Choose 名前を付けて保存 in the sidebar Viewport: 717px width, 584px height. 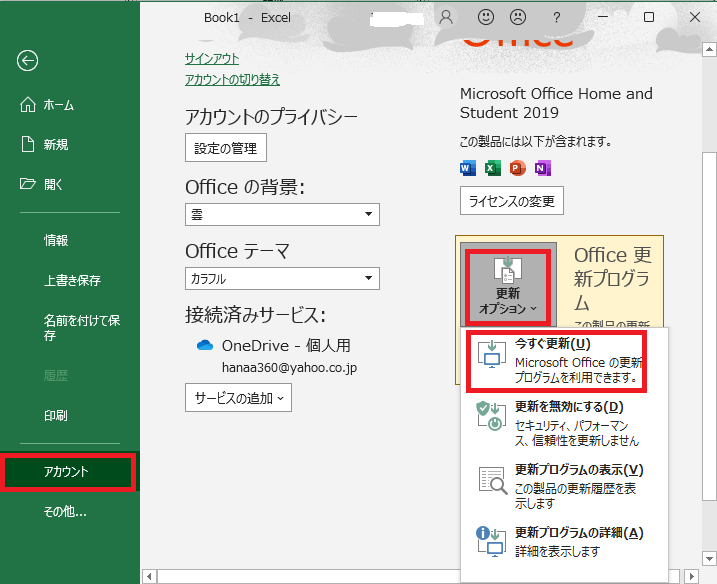[82, 327]
